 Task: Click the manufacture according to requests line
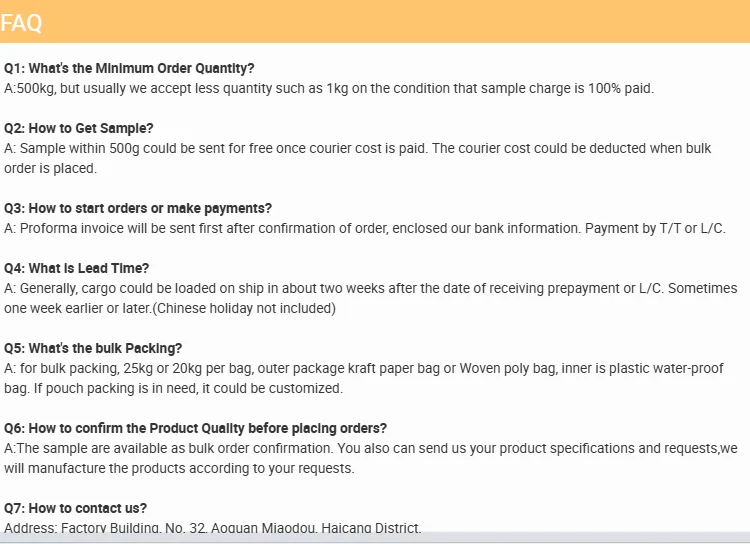tap(179, 468)
